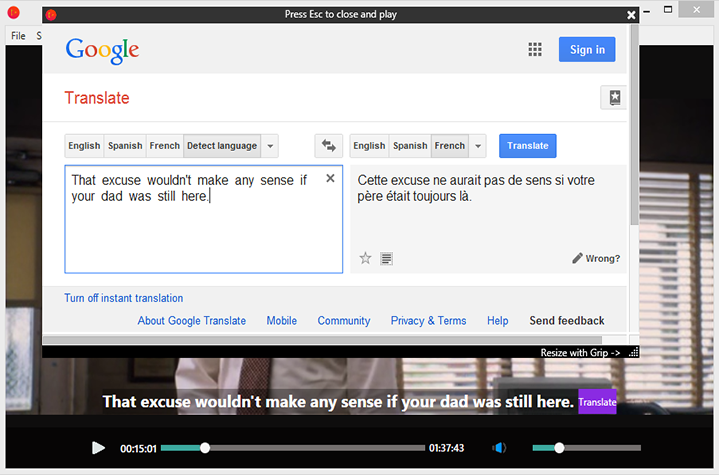Expand the source language dropdown arrow

coord(270,146)
